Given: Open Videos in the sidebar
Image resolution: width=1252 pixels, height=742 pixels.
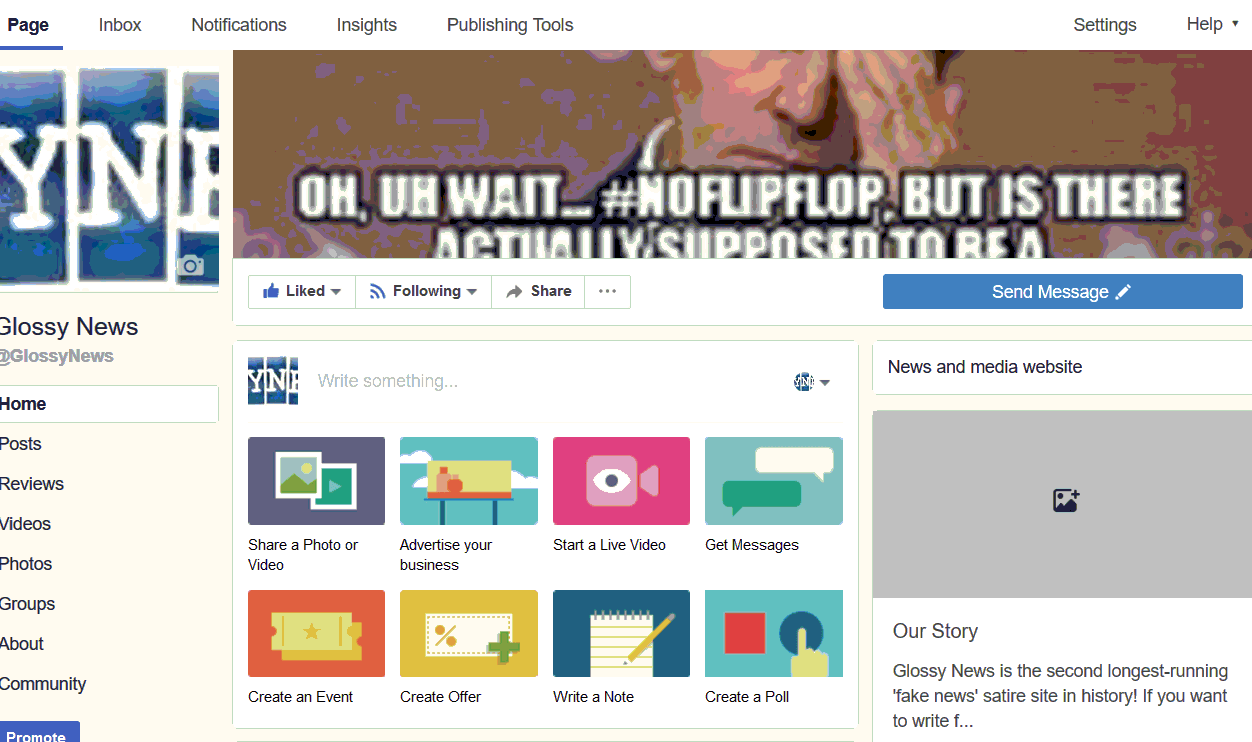Looking at the screenshot, I should point(25,524).
